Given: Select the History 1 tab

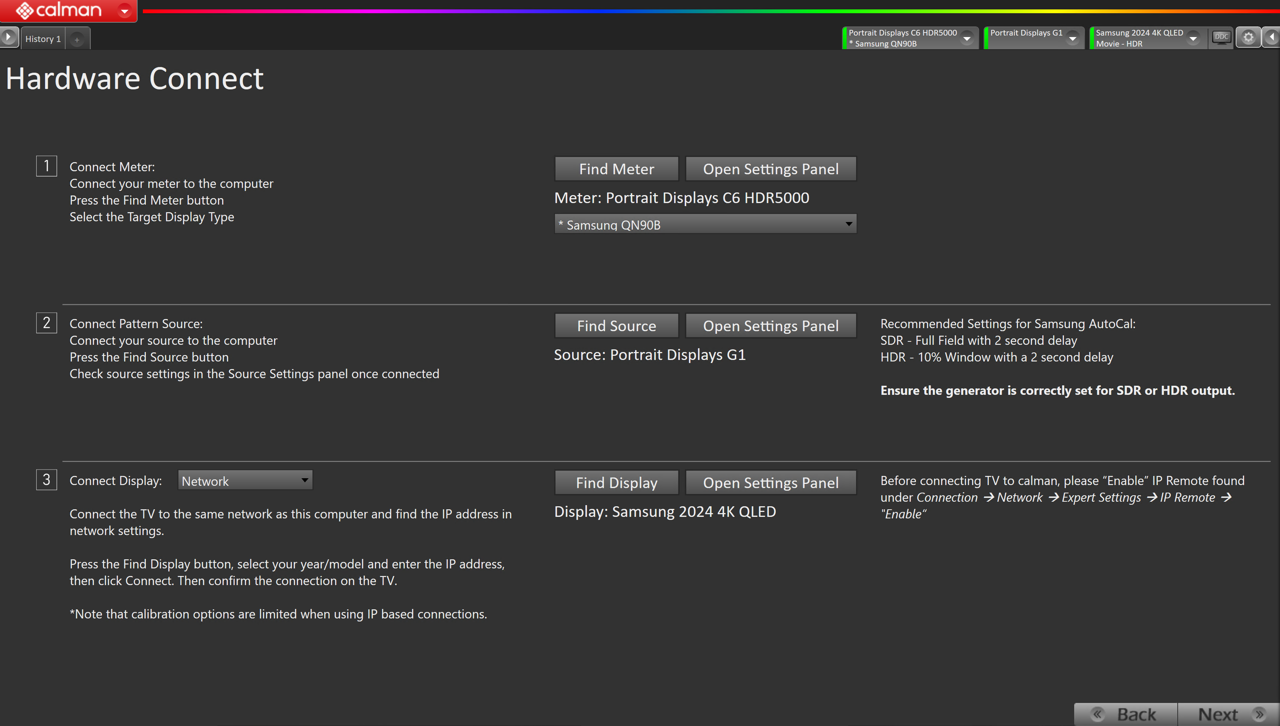Looking at the screenshot, I should click(43, 38).
